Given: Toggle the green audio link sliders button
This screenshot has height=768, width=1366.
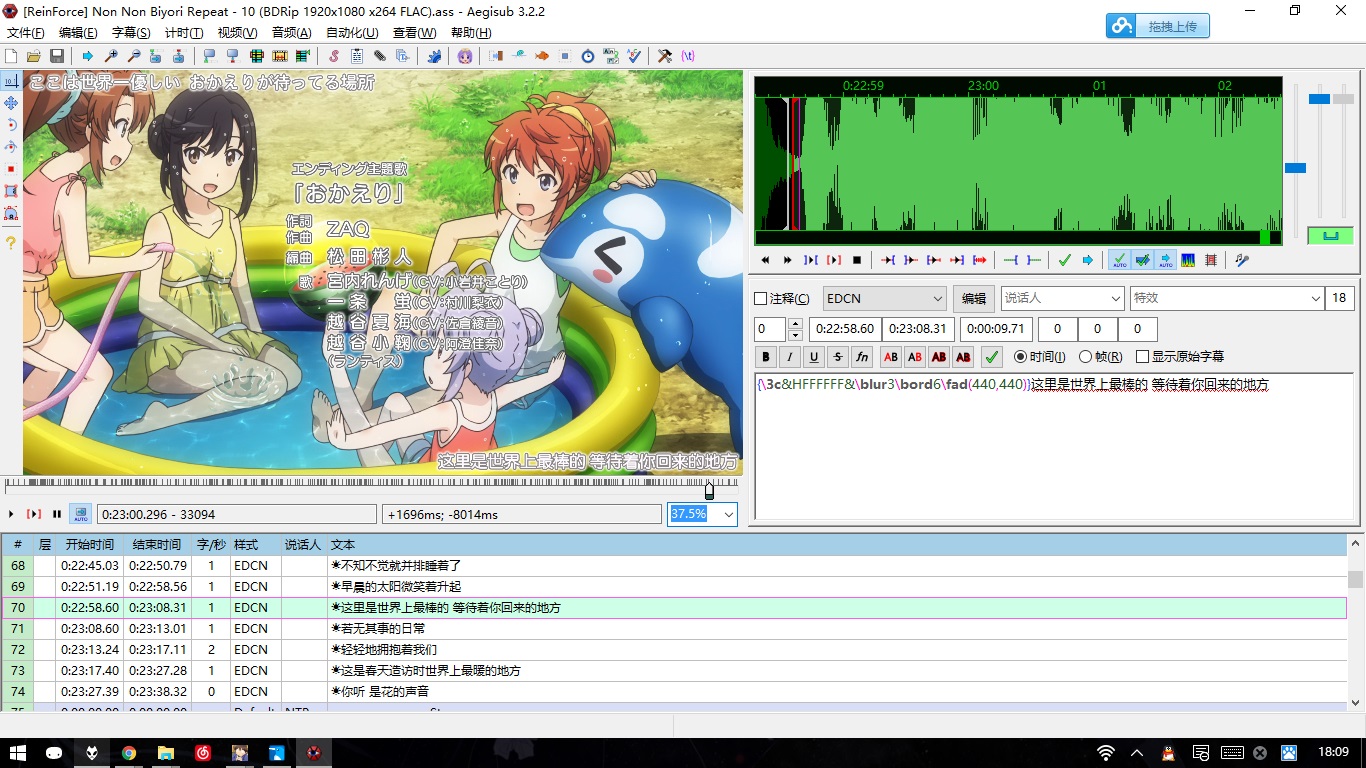Looking at the screenshot, I should click(1330, 236).
